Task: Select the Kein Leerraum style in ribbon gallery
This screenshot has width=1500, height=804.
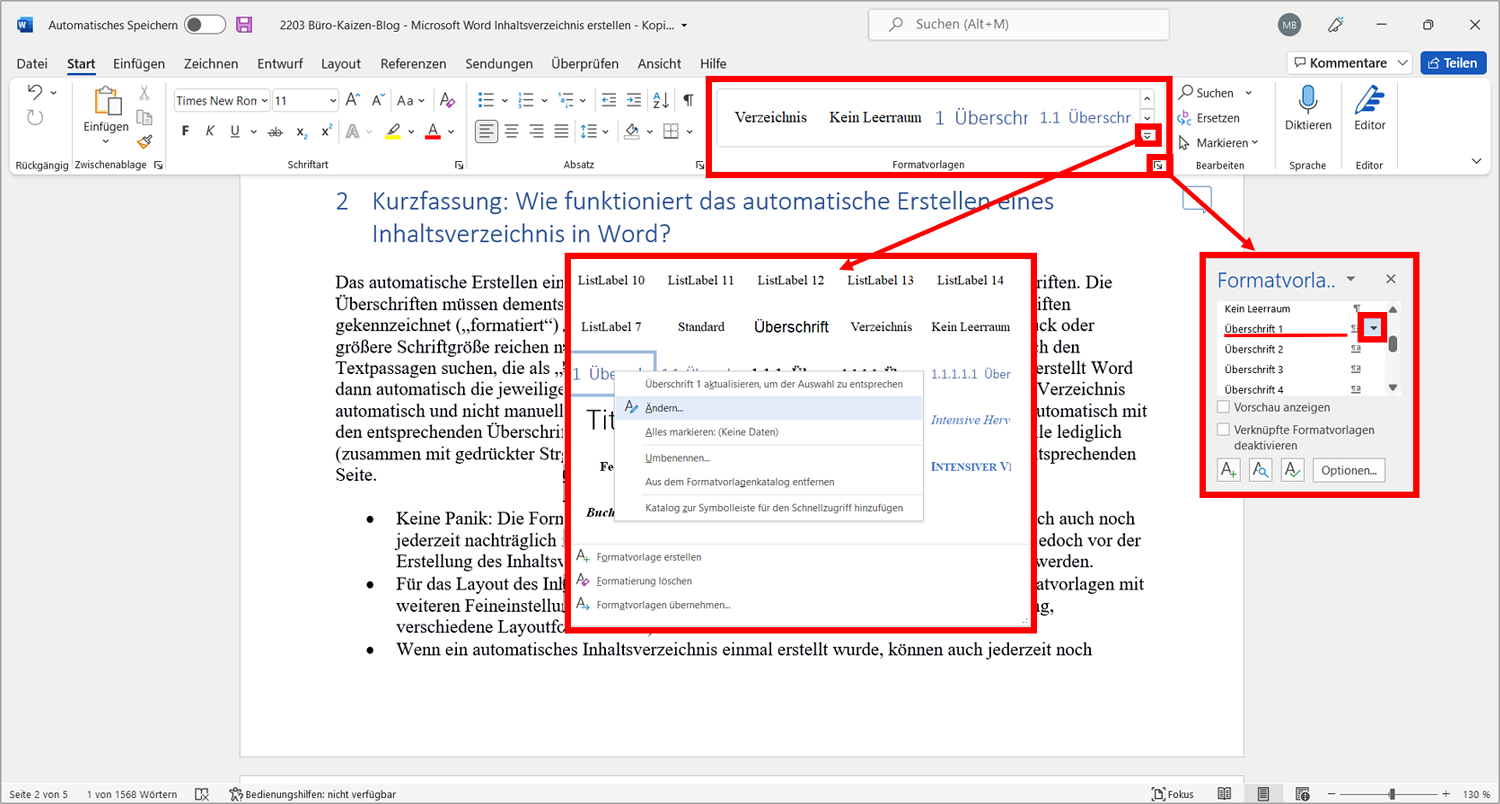Action: pos(875,117)
